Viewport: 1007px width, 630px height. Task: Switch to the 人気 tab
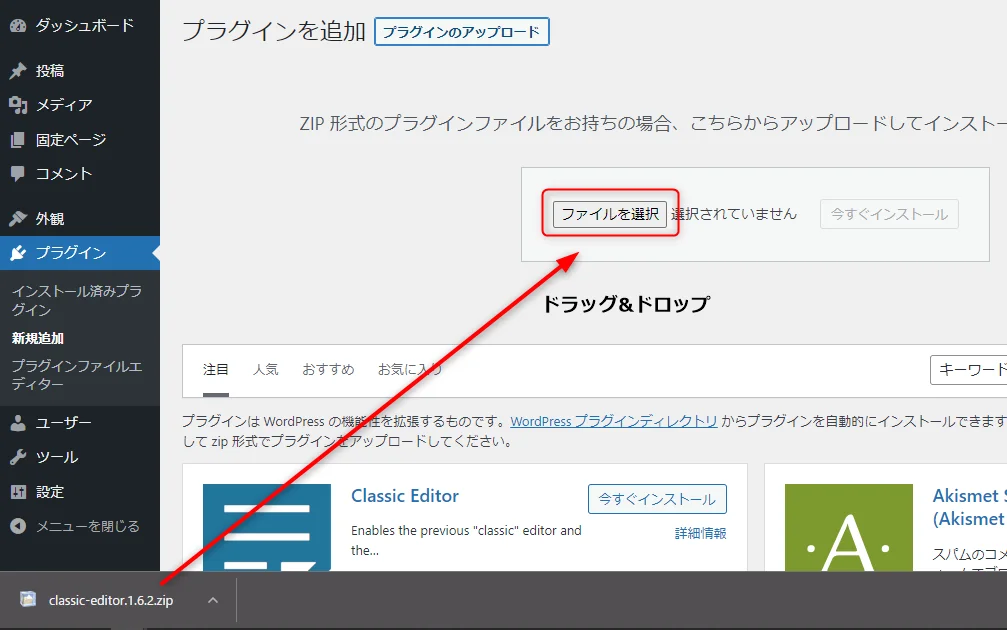pos(265,369)
